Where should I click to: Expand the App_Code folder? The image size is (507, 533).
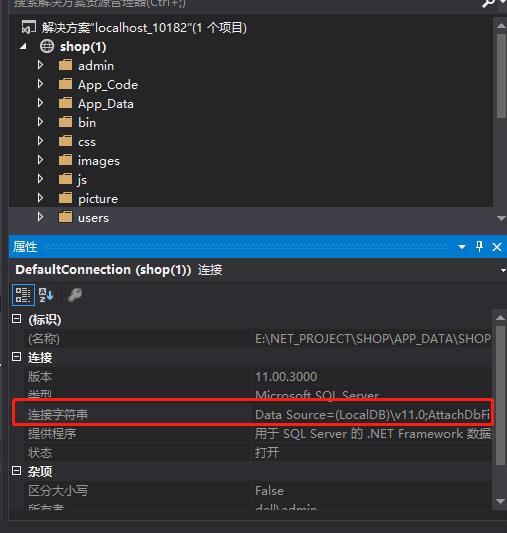point(40,84)
